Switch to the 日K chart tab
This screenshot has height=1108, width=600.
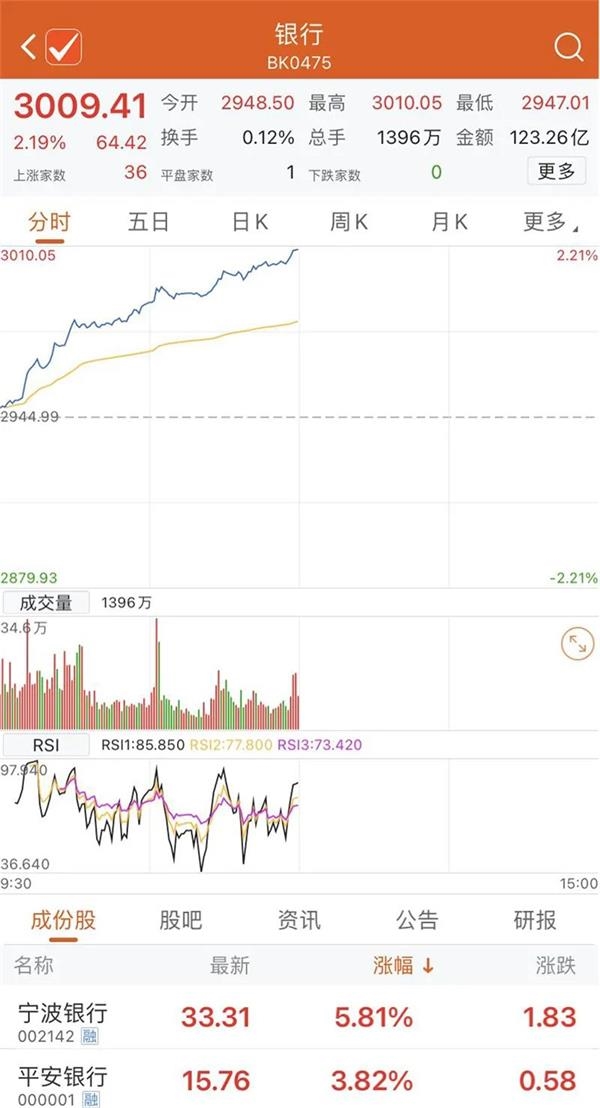[x=249, y=222]
